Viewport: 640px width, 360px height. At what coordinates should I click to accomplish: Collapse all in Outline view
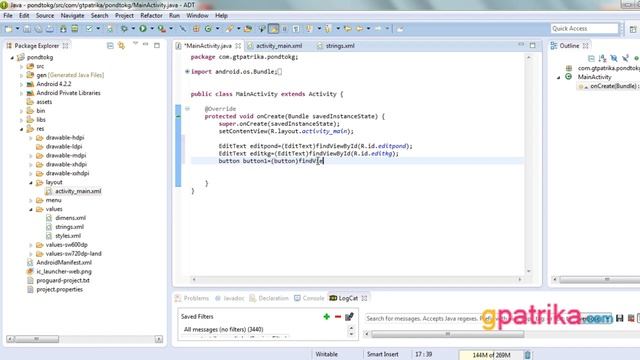click(591, 58)
